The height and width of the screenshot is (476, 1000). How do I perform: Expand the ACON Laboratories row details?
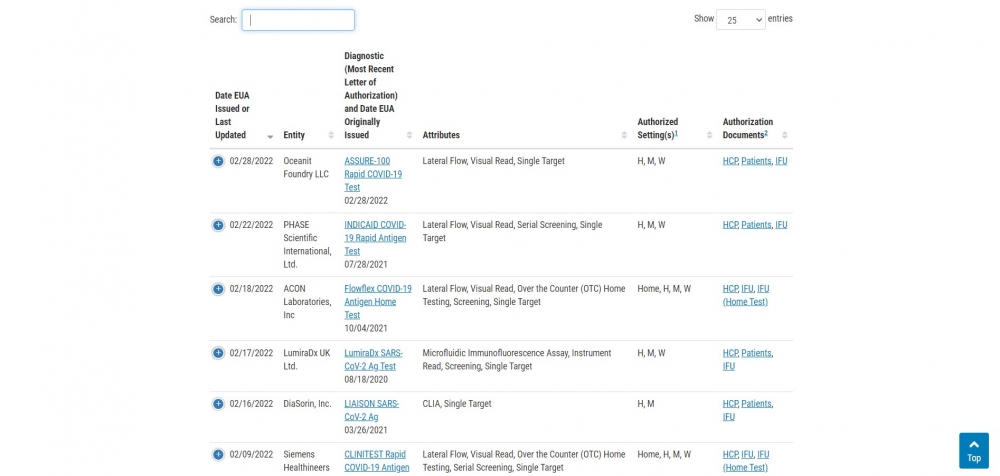[x=218, y=289]
